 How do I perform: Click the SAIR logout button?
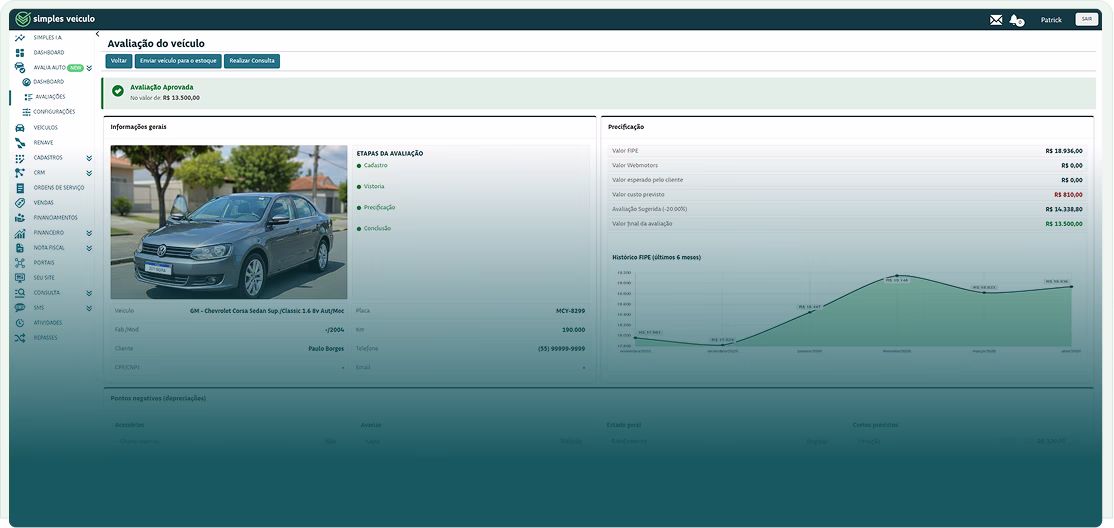click(1087, 20)
